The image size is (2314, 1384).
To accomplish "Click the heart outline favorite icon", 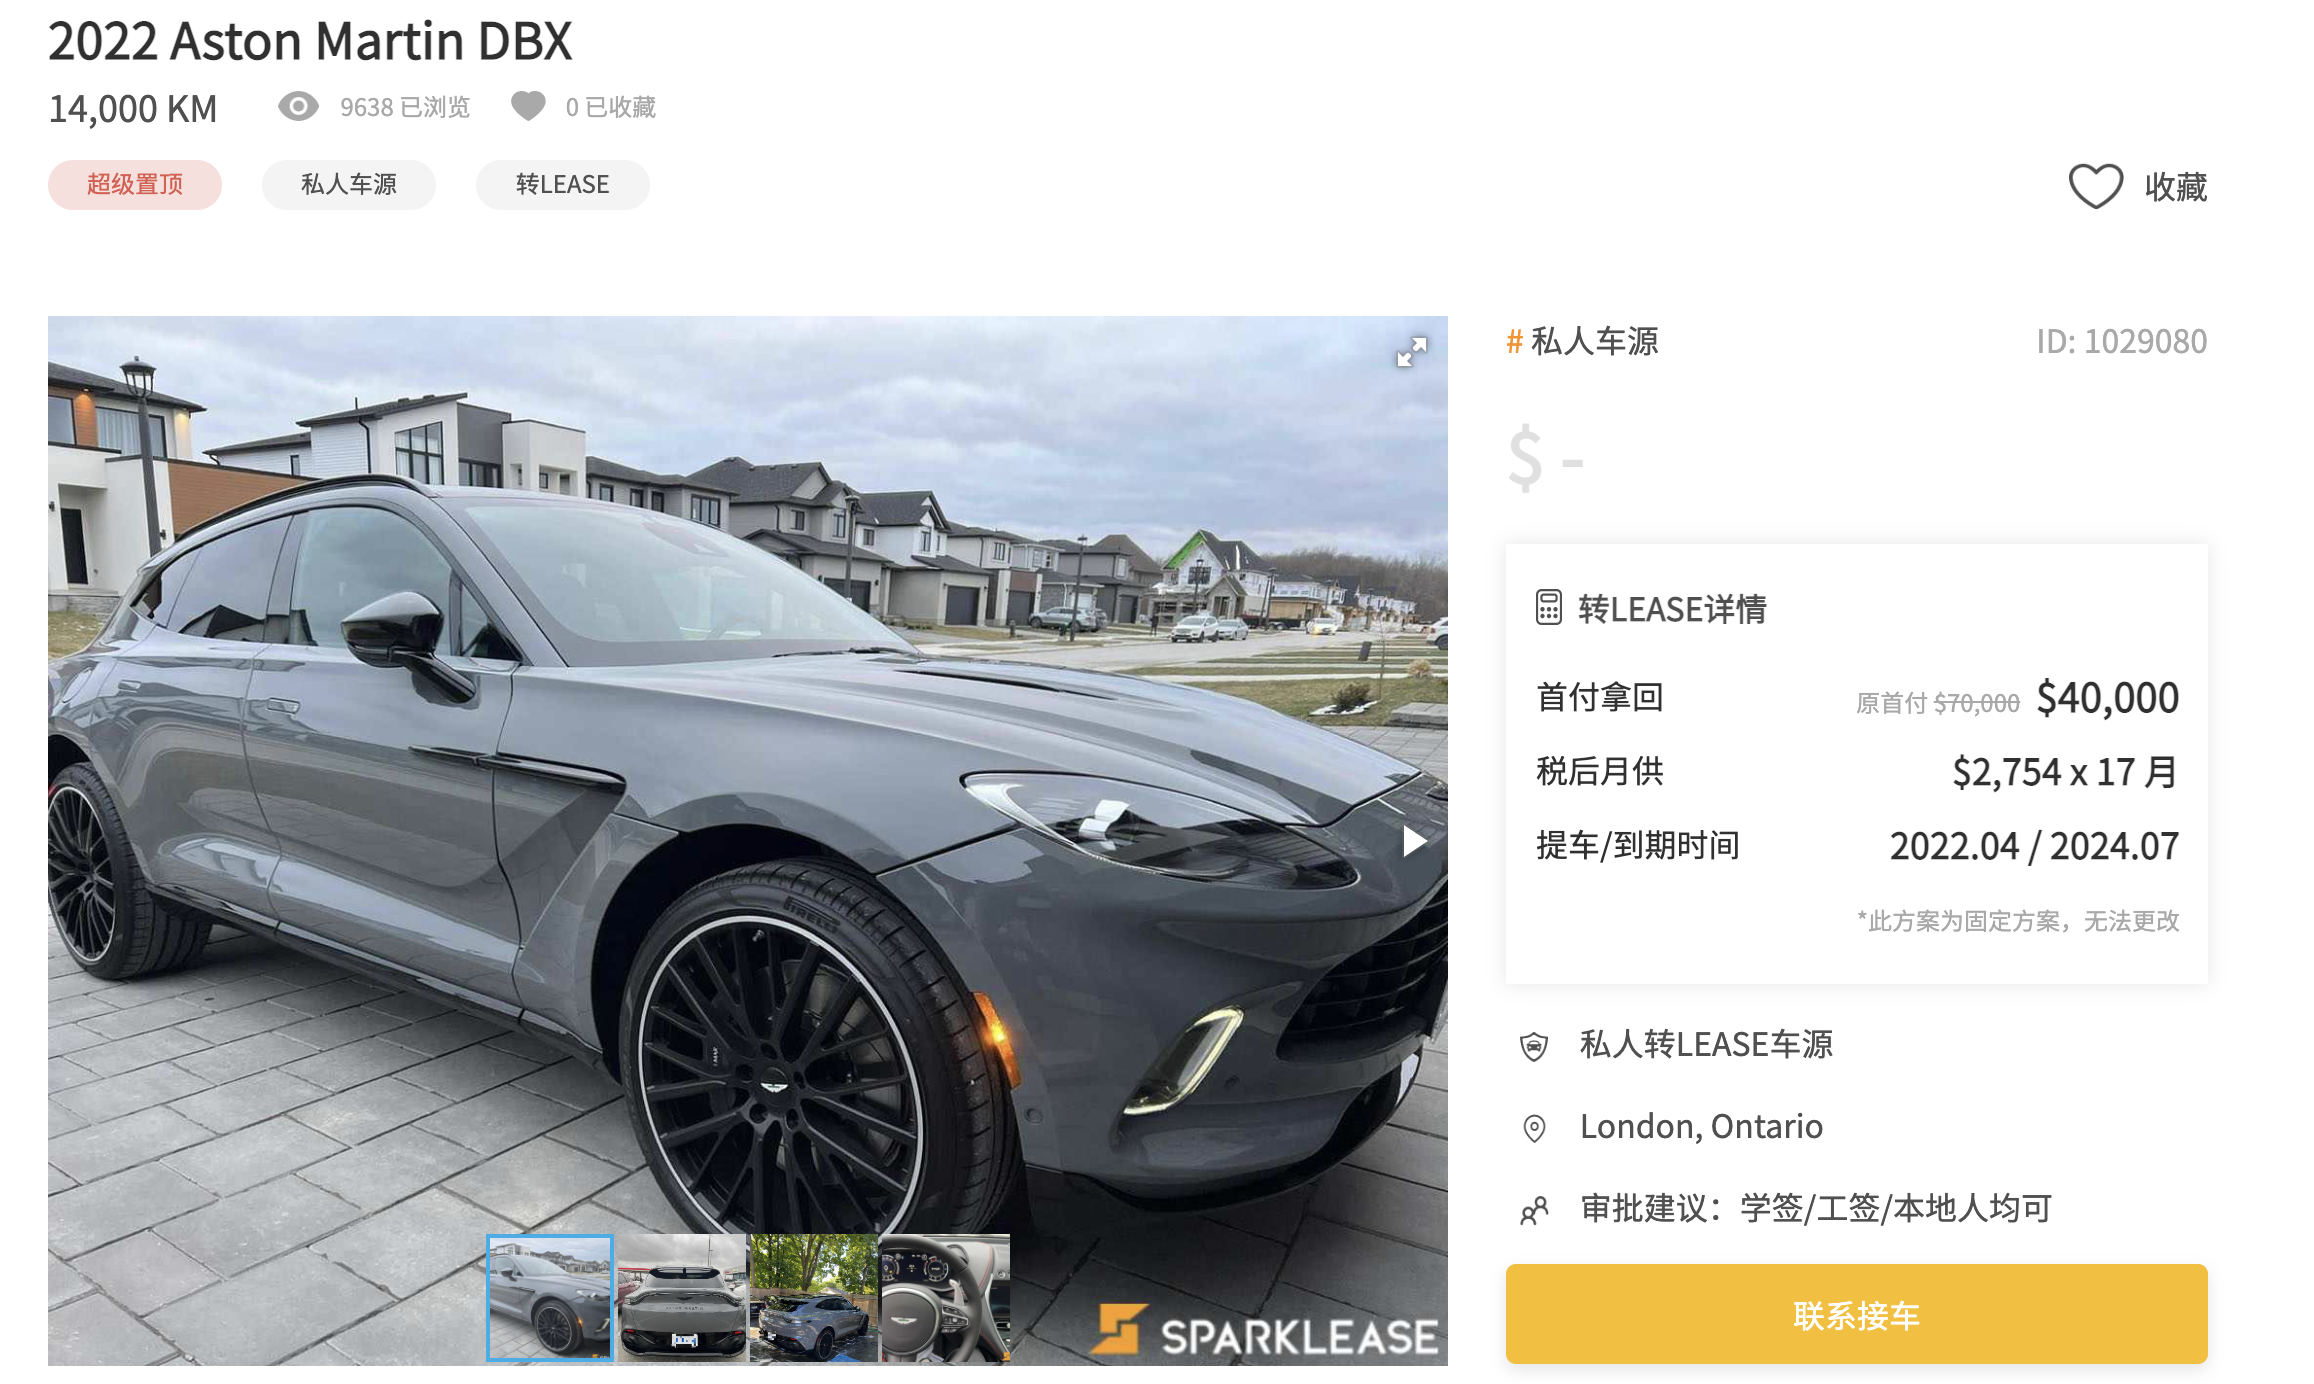I will point(2095,186).
